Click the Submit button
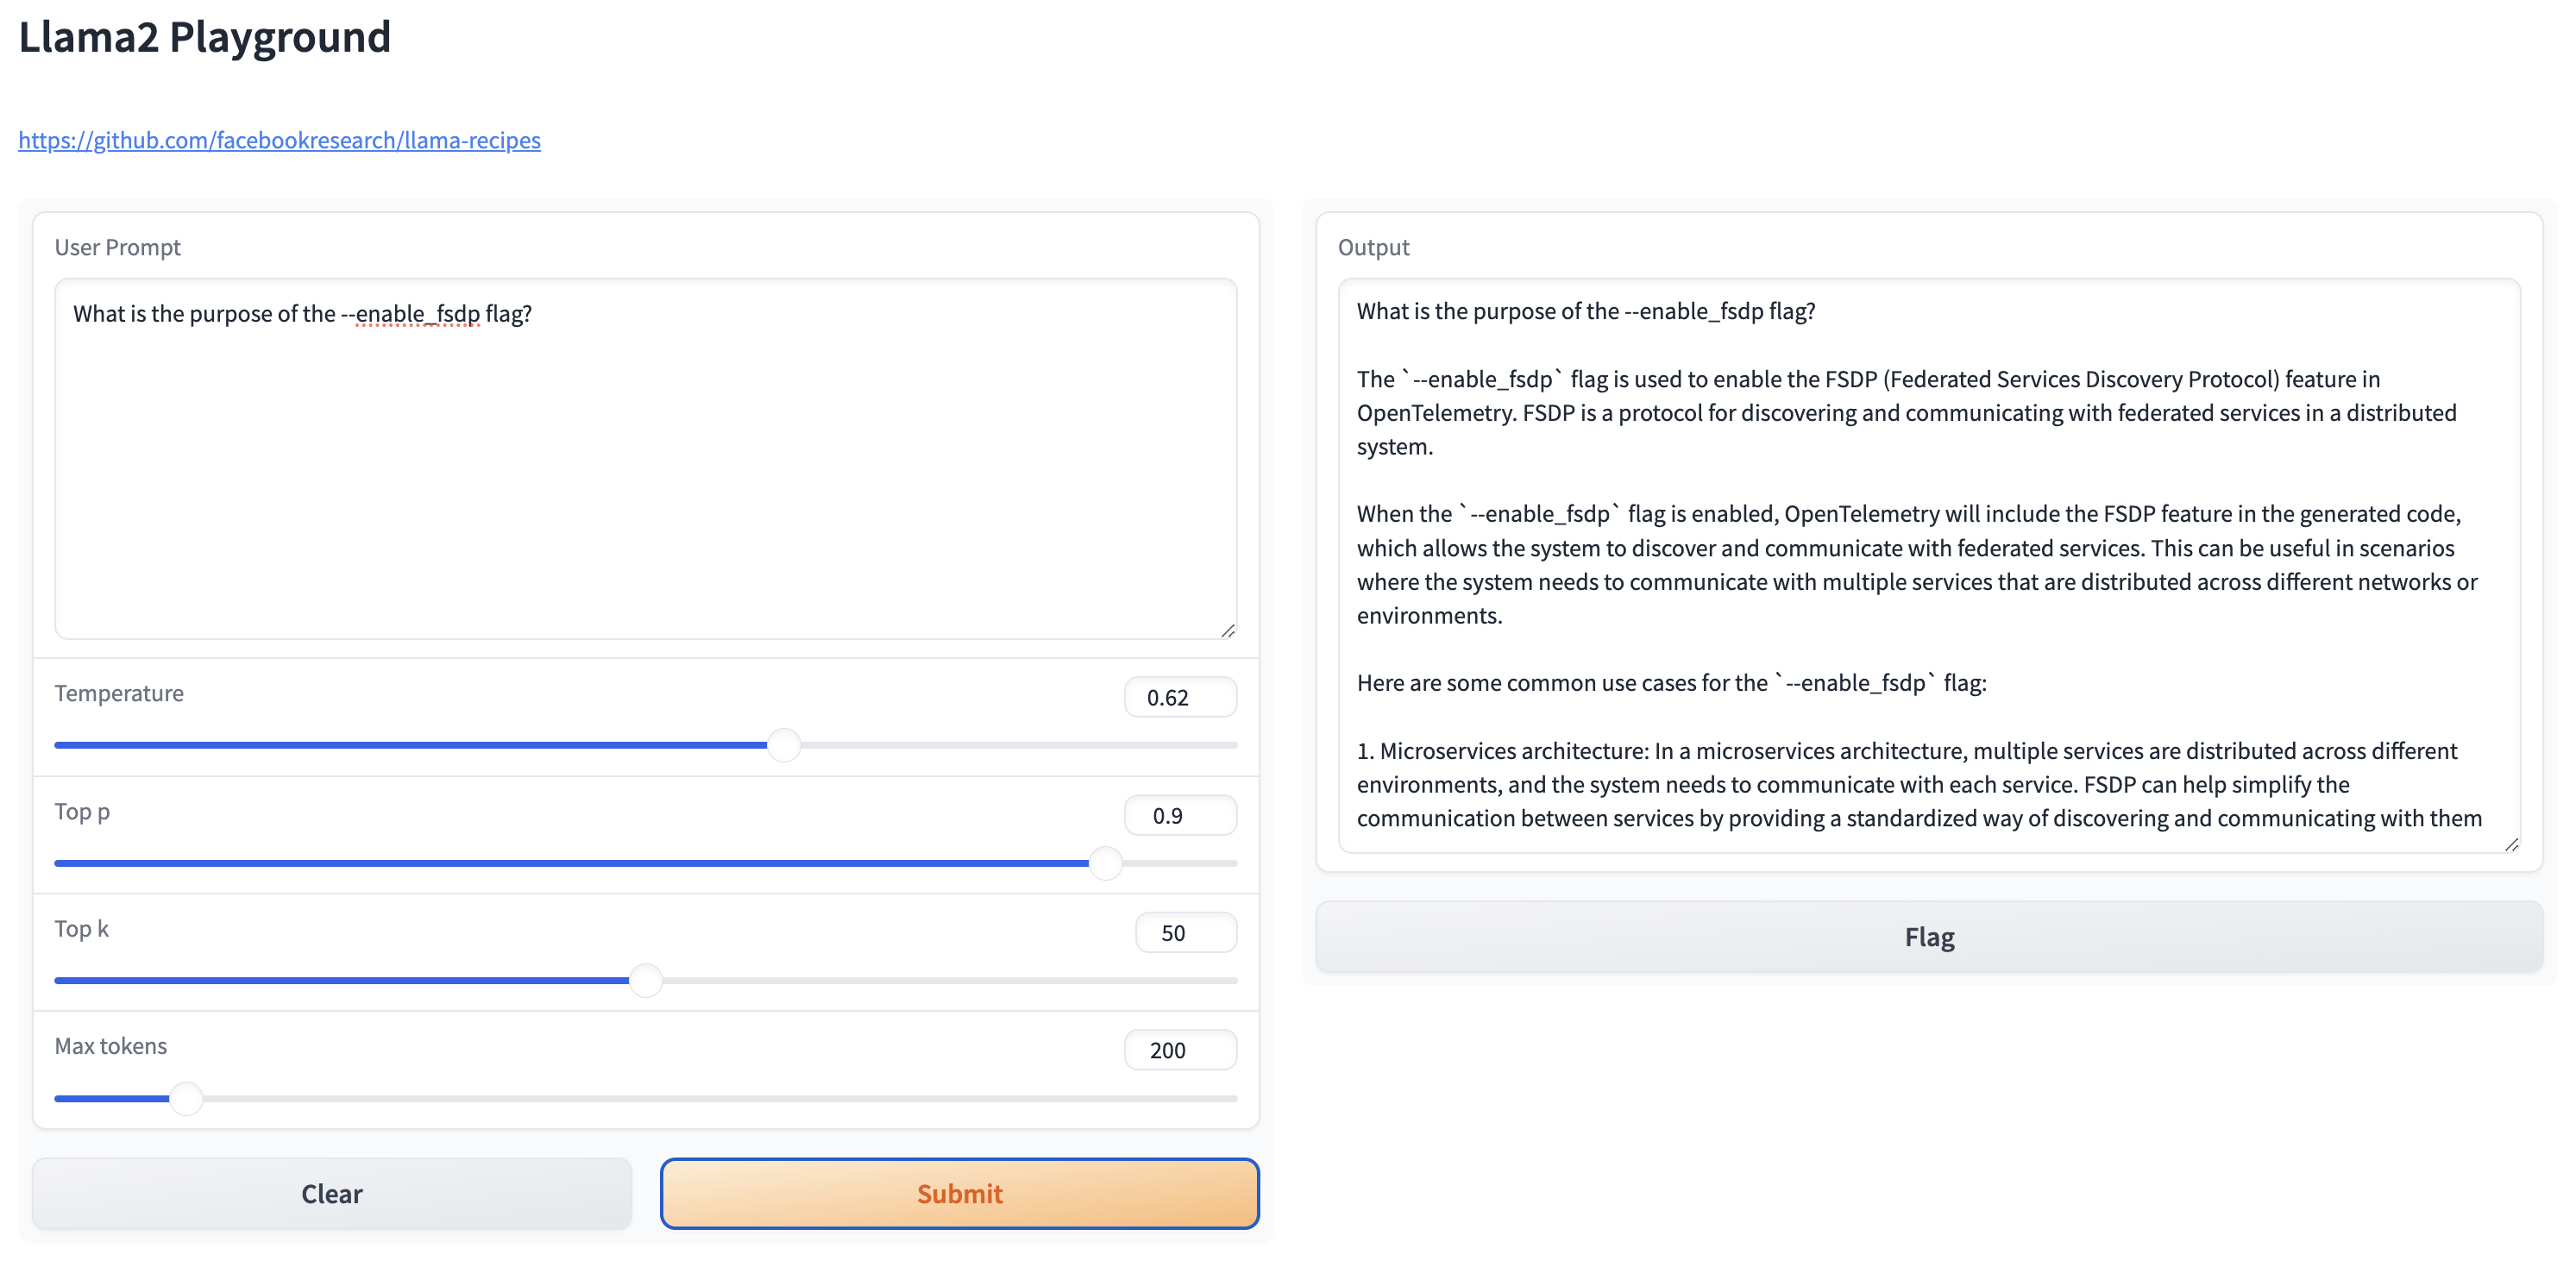2576x1261 pixels. click(x=959, y=1193)
